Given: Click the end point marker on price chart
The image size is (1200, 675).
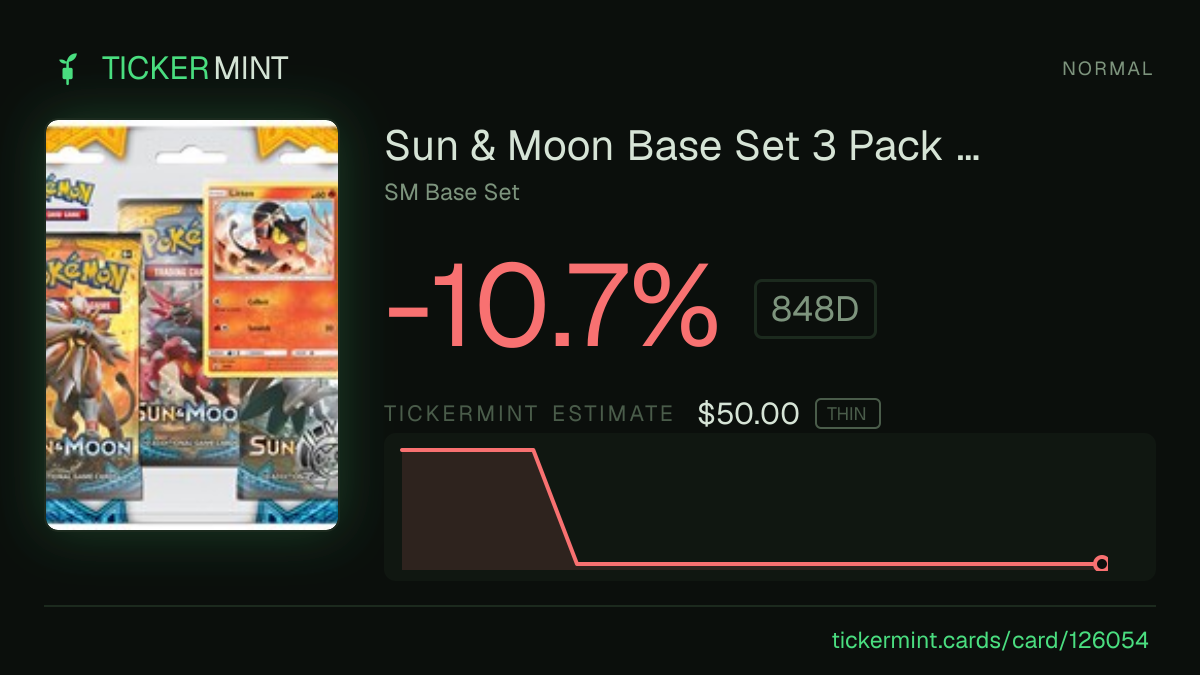Looking at the screenshot, I should (x=1101, y=564).
